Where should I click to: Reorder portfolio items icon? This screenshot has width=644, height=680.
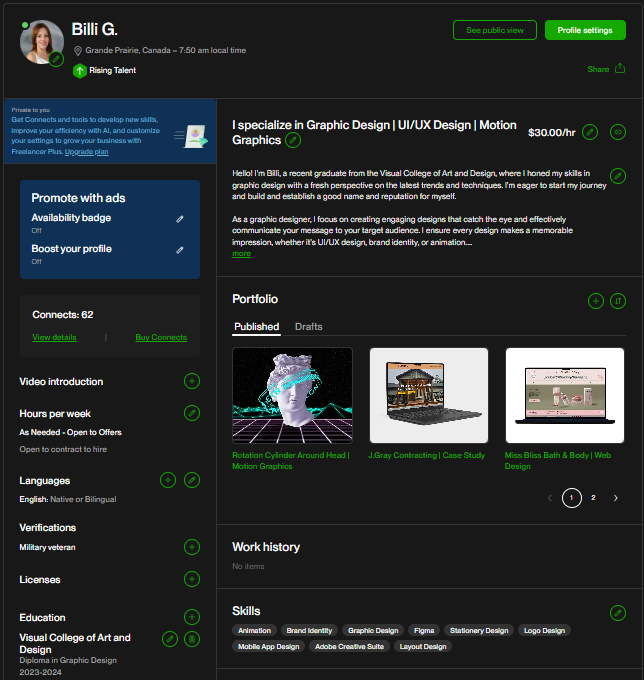[x=618, y=301]
